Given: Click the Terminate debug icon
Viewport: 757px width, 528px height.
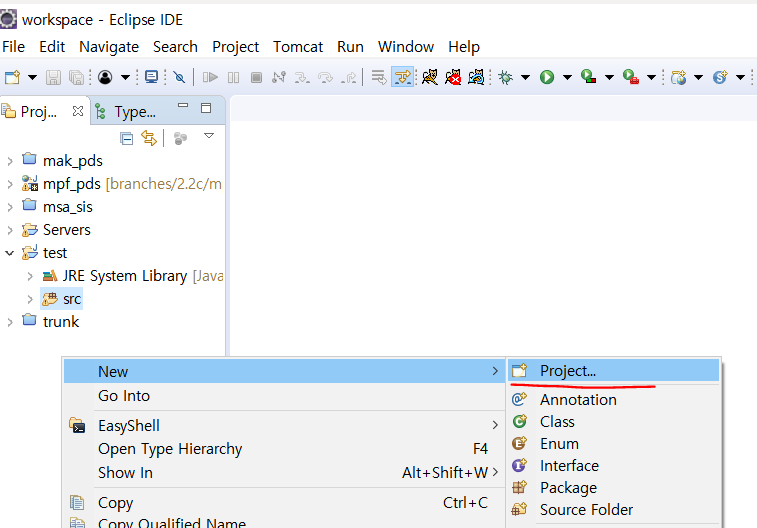Looking at the screenshot, I should tap(256, 77).
